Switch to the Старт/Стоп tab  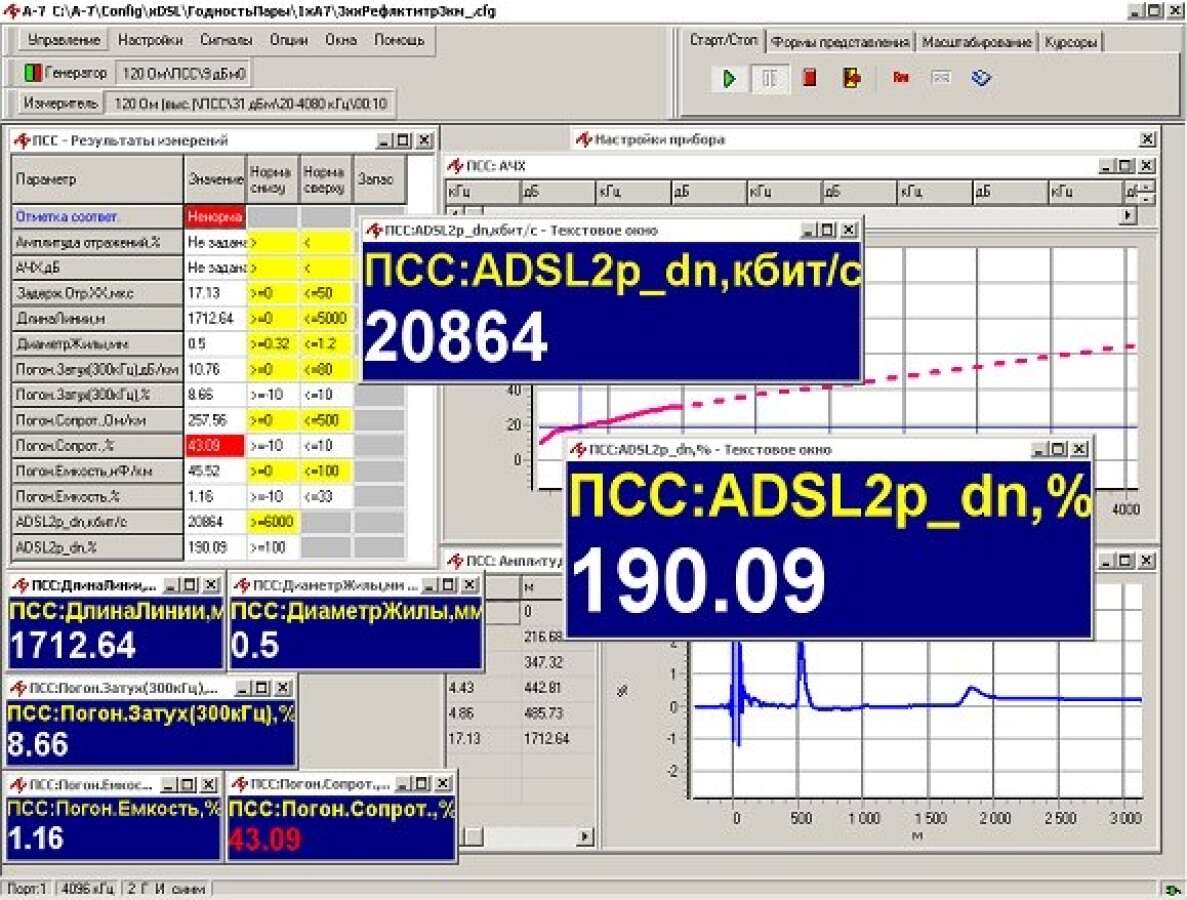click(x=724, y=40)
